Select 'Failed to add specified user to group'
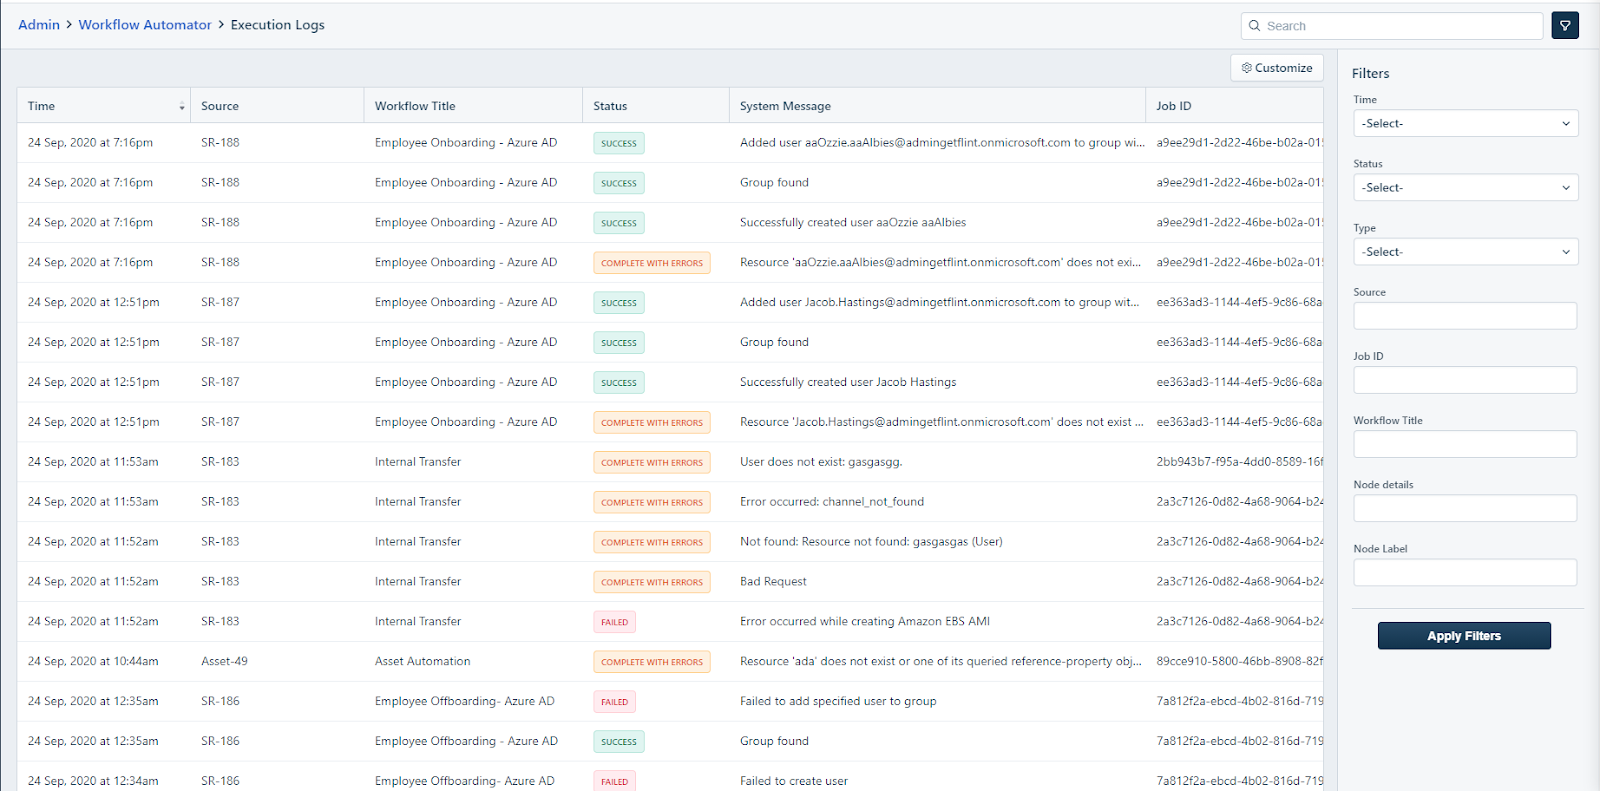 [838, 701]
